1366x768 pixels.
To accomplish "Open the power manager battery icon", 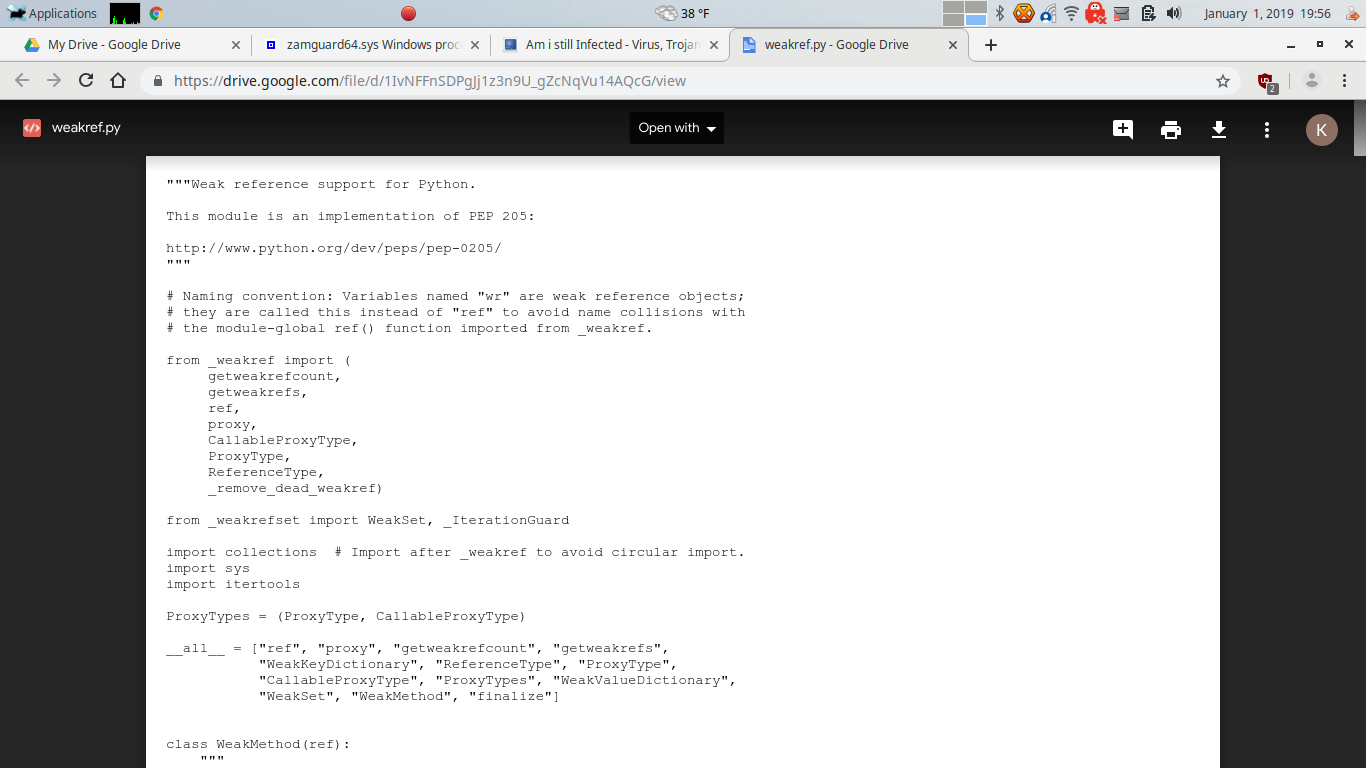I will tap(1148, 13).
